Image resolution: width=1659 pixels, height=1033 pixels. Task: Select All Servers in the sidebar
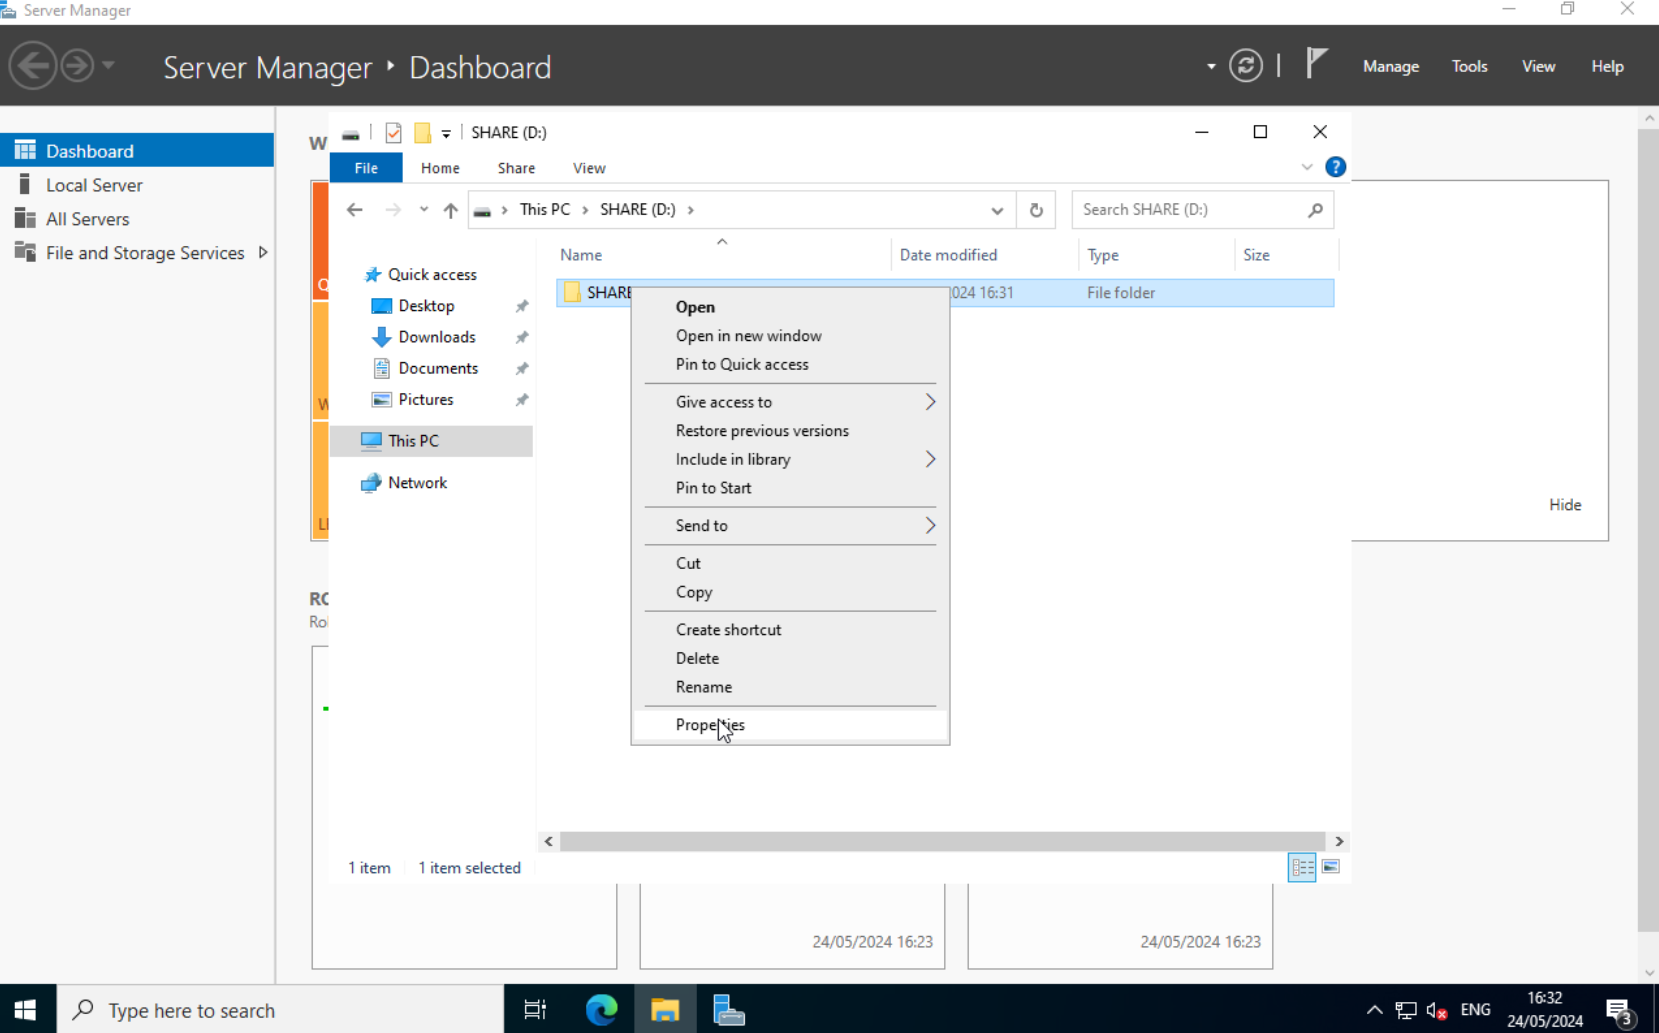(x=137, y=219)
